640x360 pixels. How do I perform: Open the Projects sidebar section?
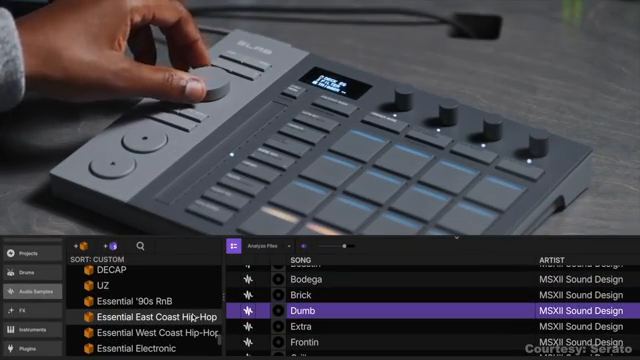tap(33, 253)
